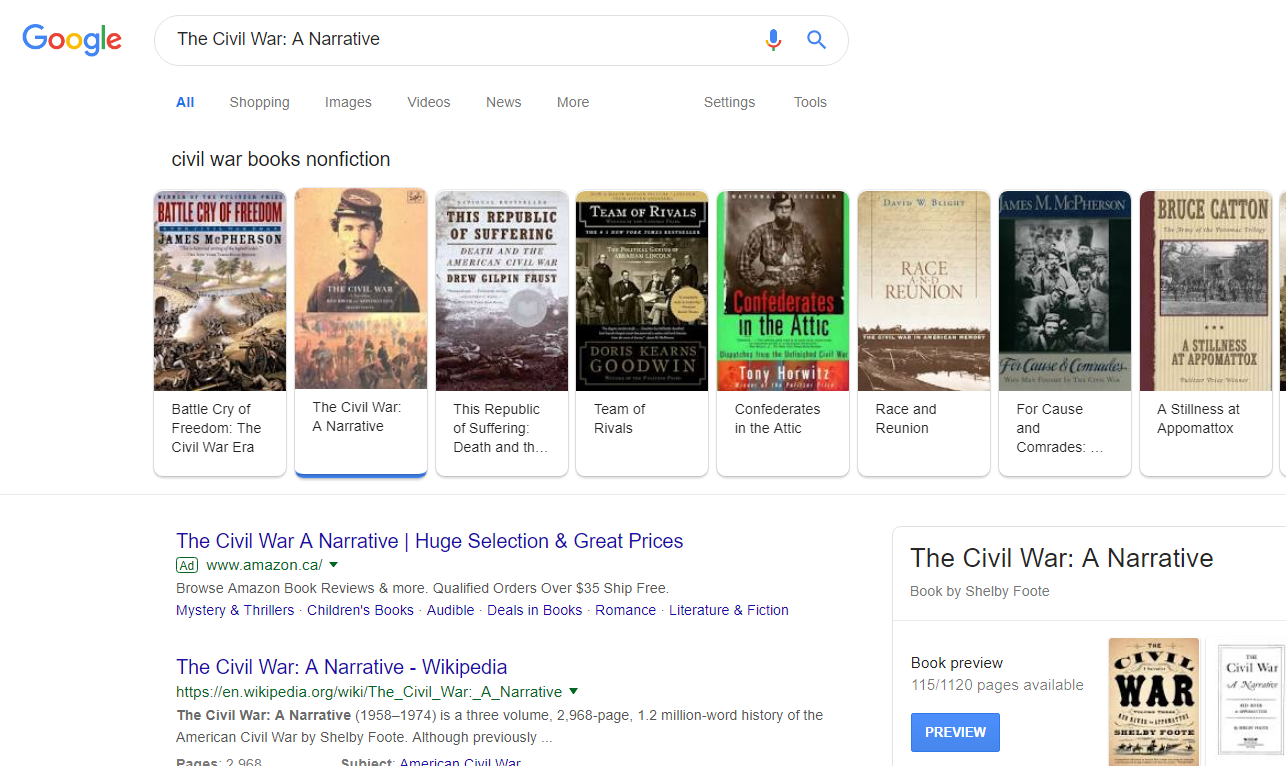The height and width of the screenshot is (766, 1286).
Task: Switch to Videos results tab
Action: [429, 102]
